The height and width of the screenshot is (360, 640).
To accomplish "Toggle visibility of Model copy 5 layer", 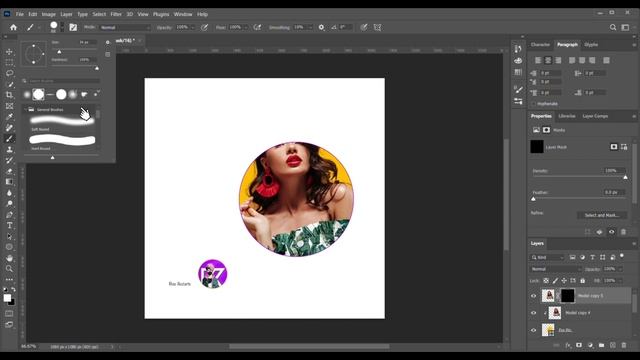I will pyautogui.click(x=533, y=296).
